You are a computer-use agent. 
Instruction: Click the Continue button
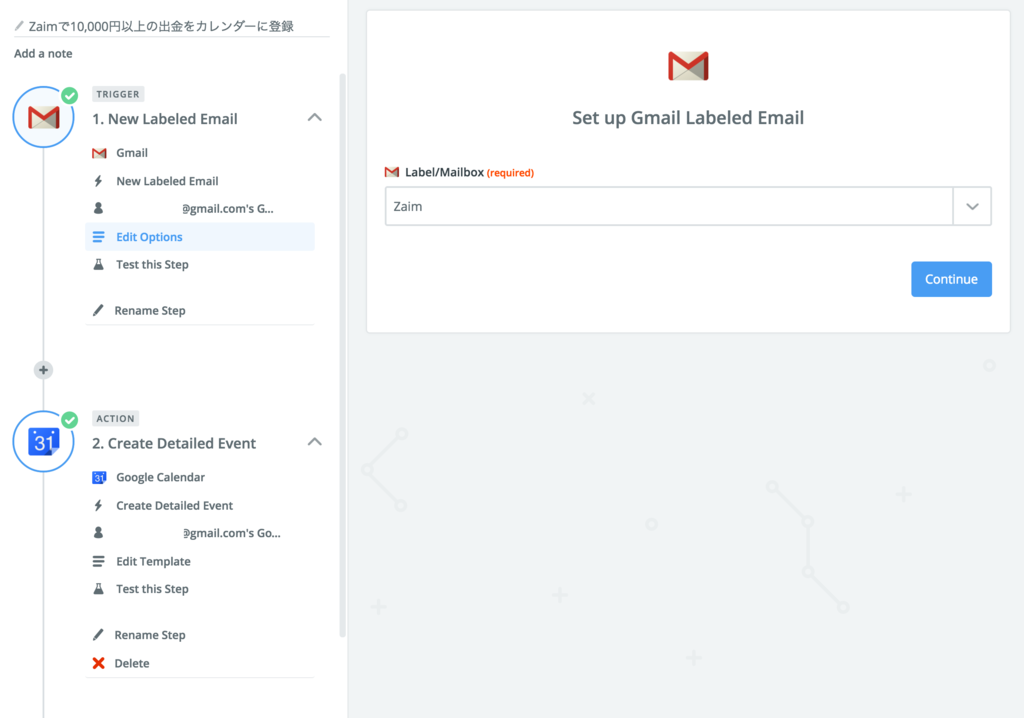952,279
